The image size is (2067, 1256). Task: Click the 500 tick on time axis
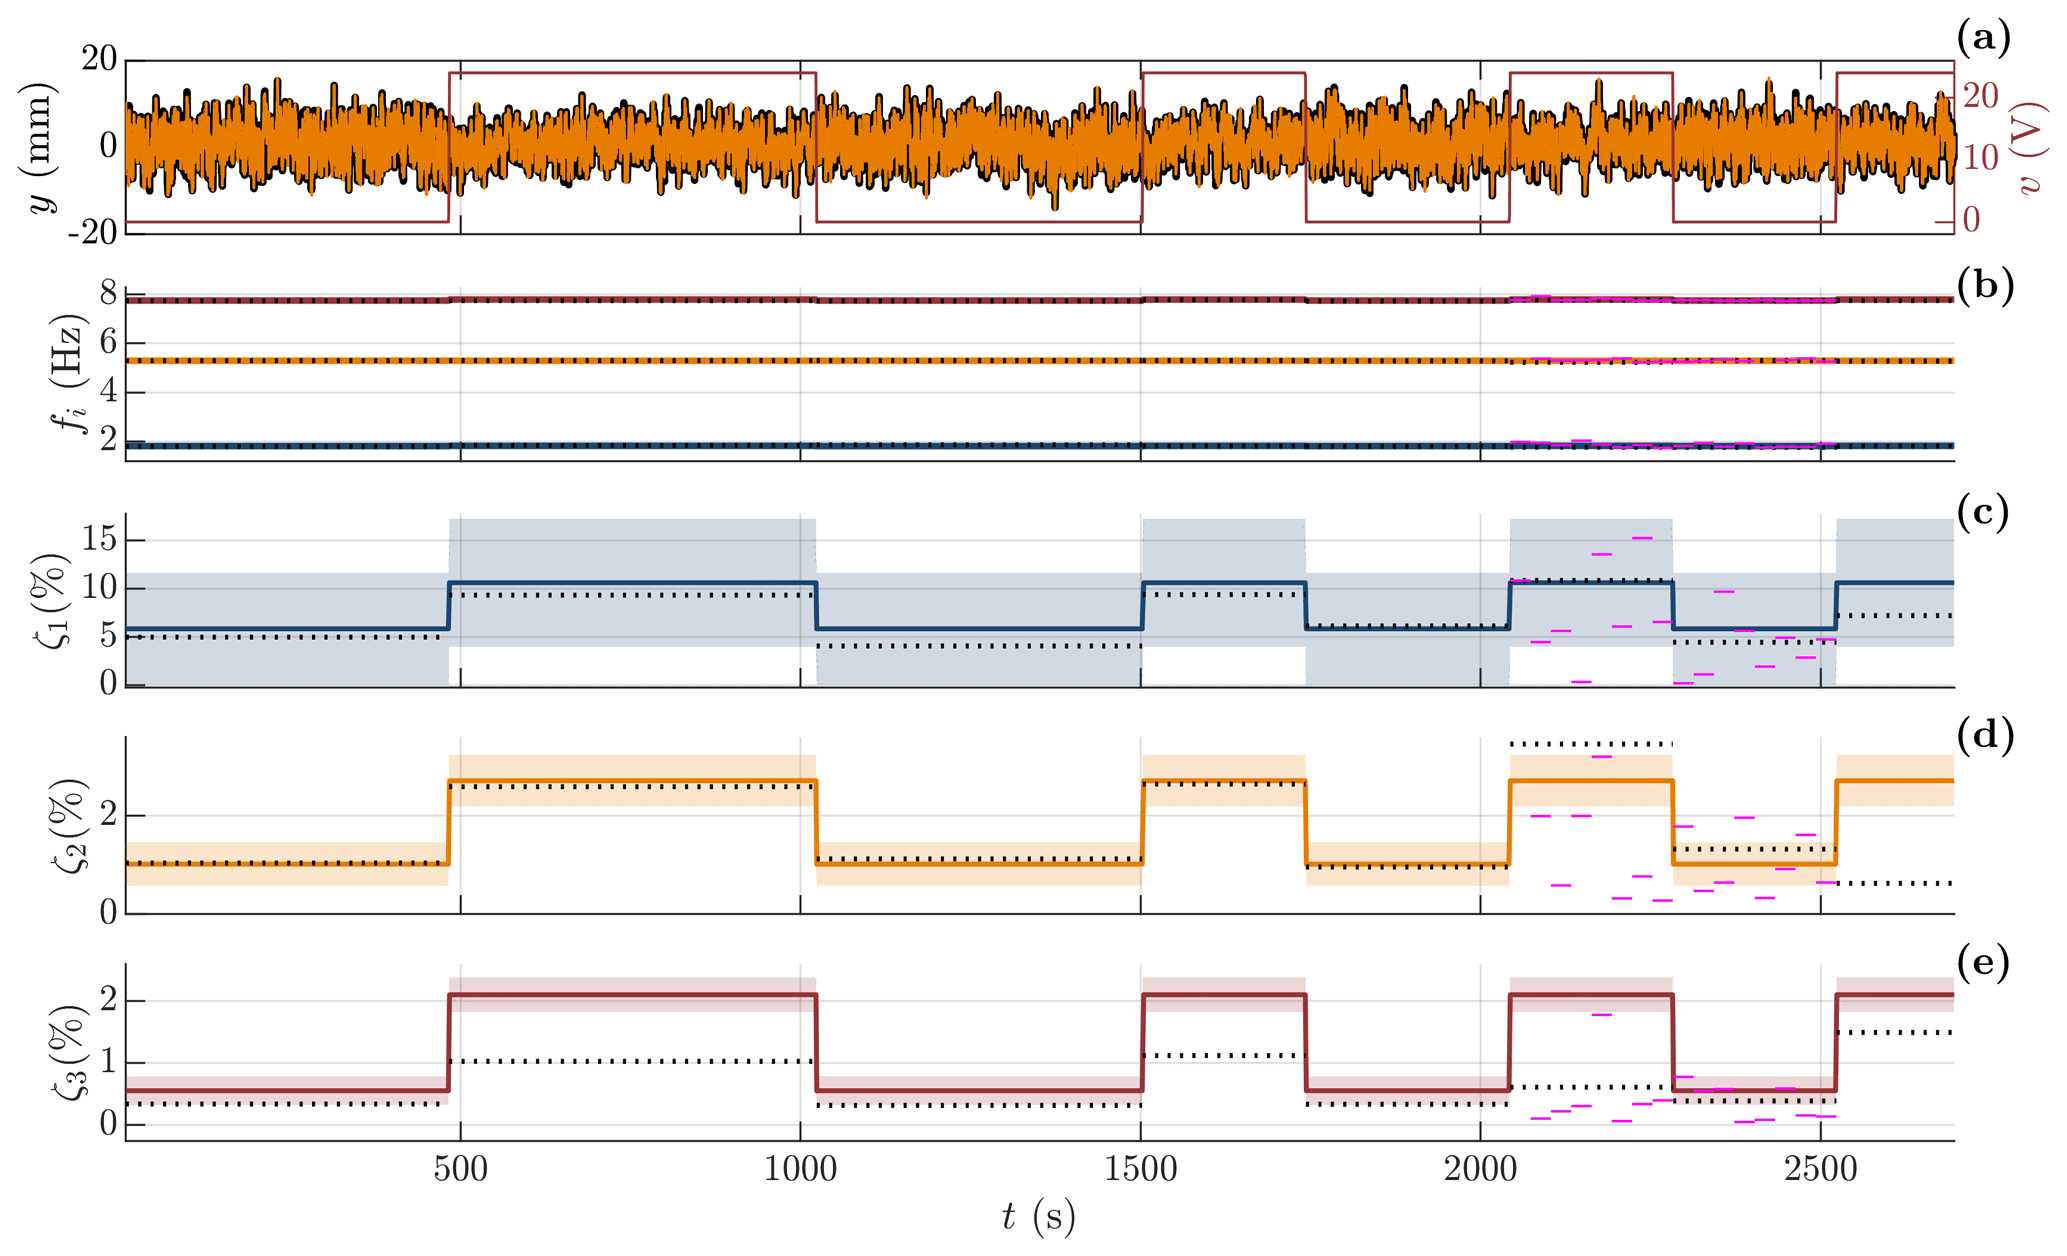click(x=460, y=1169)
